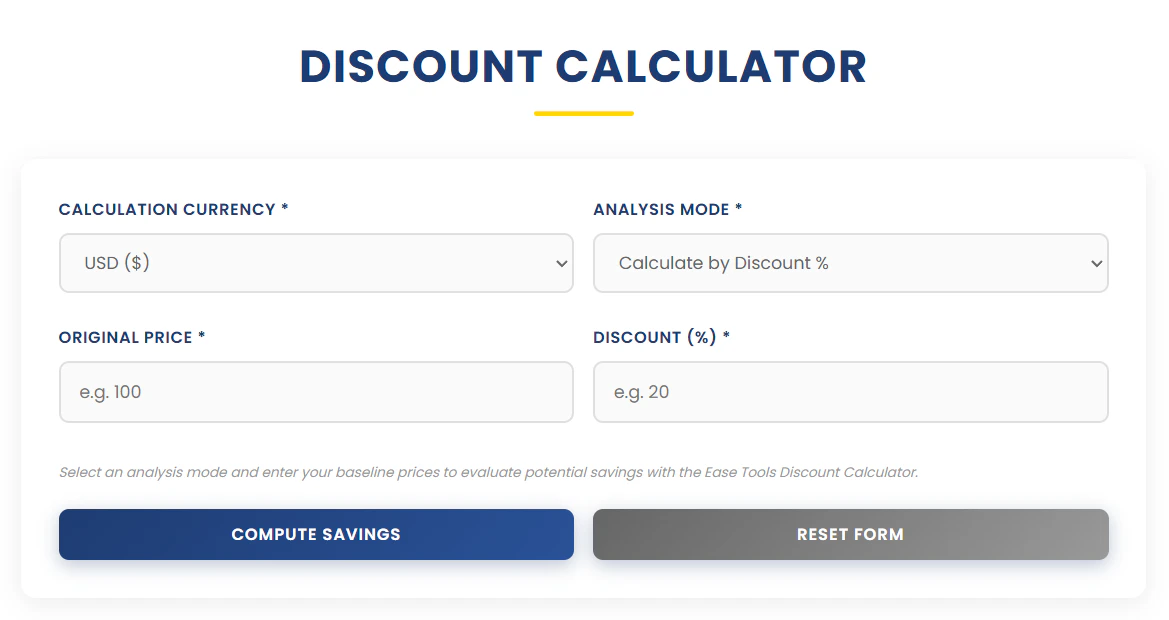
Task: Click the Original Price field label
Action: coord(131,337)
